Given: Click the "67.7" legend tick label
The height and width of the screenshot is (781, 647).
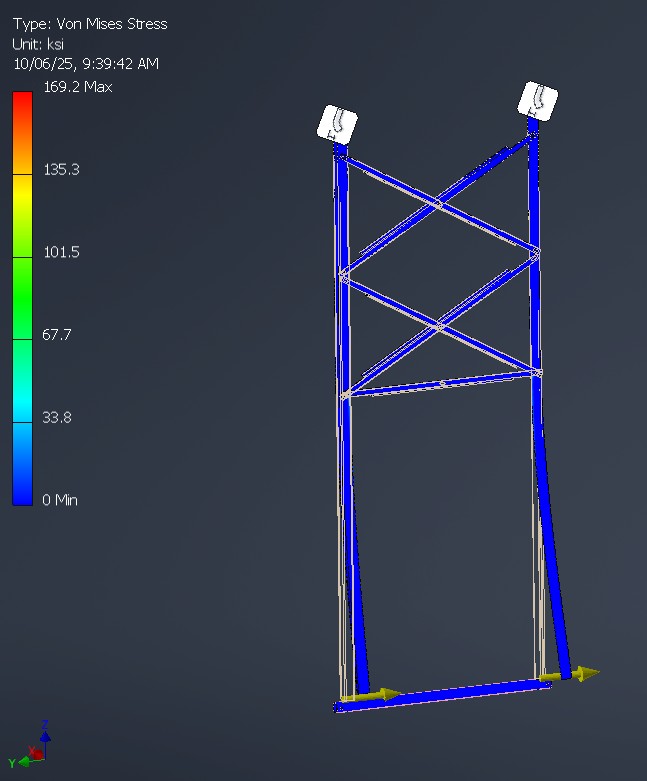Looking at the screenshot, I should (61, 334).
